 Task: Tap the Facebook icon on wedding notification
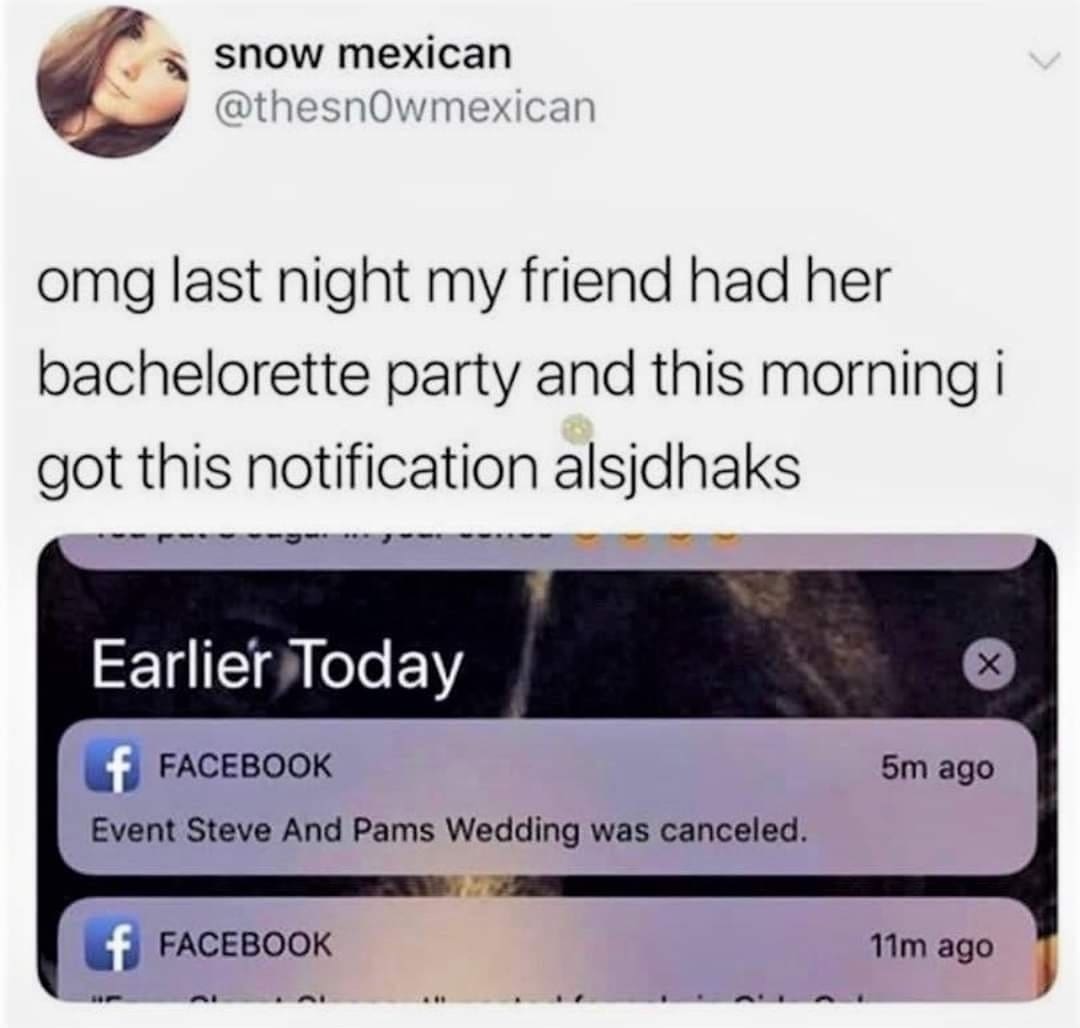pyautogui.click(x=113, y=766)
